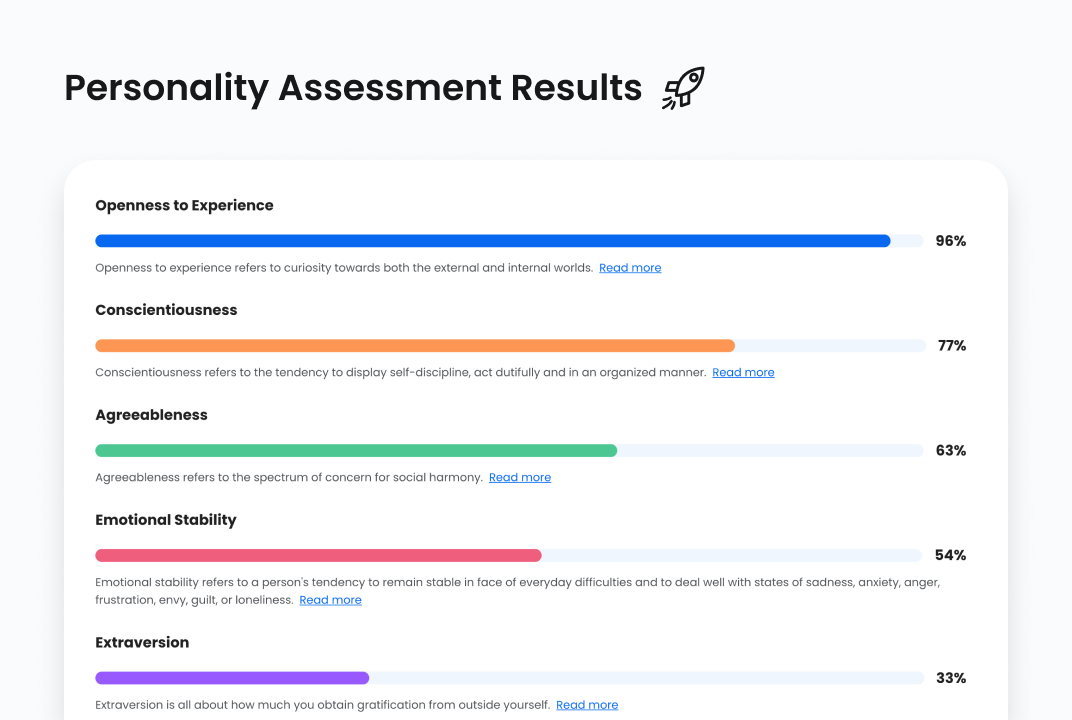
Task: Select the Conscientiousness heading
Action: (166, 310)
